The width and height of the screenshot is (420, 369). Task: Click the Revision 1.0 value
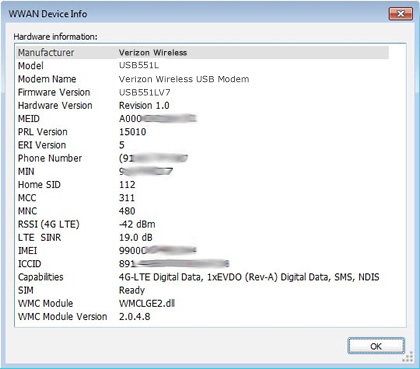click(x=144, y=105)
